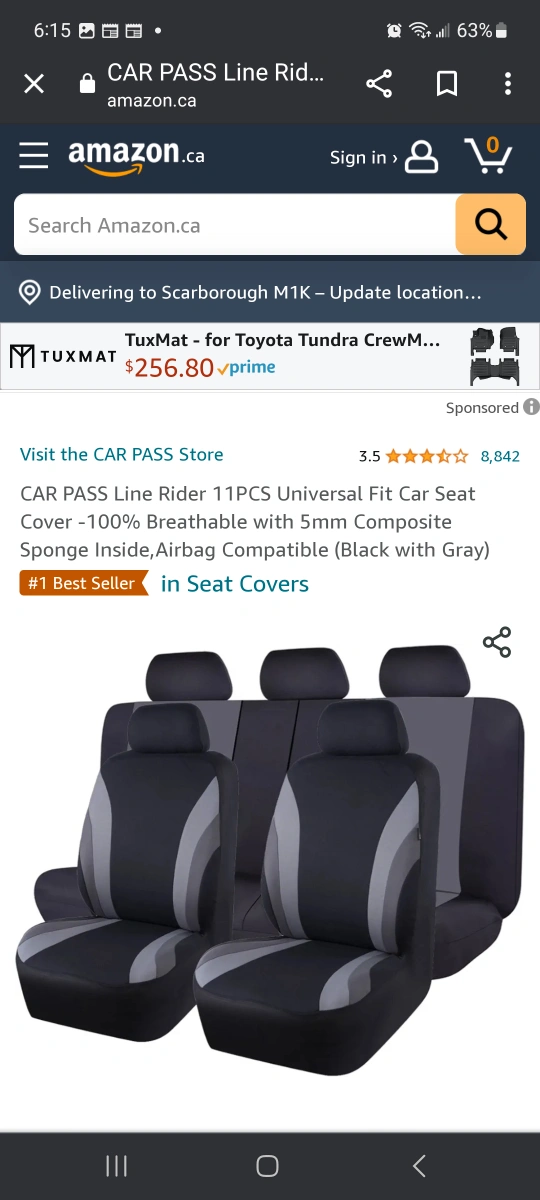Tap the orange search magnifier button

(490, 225)
